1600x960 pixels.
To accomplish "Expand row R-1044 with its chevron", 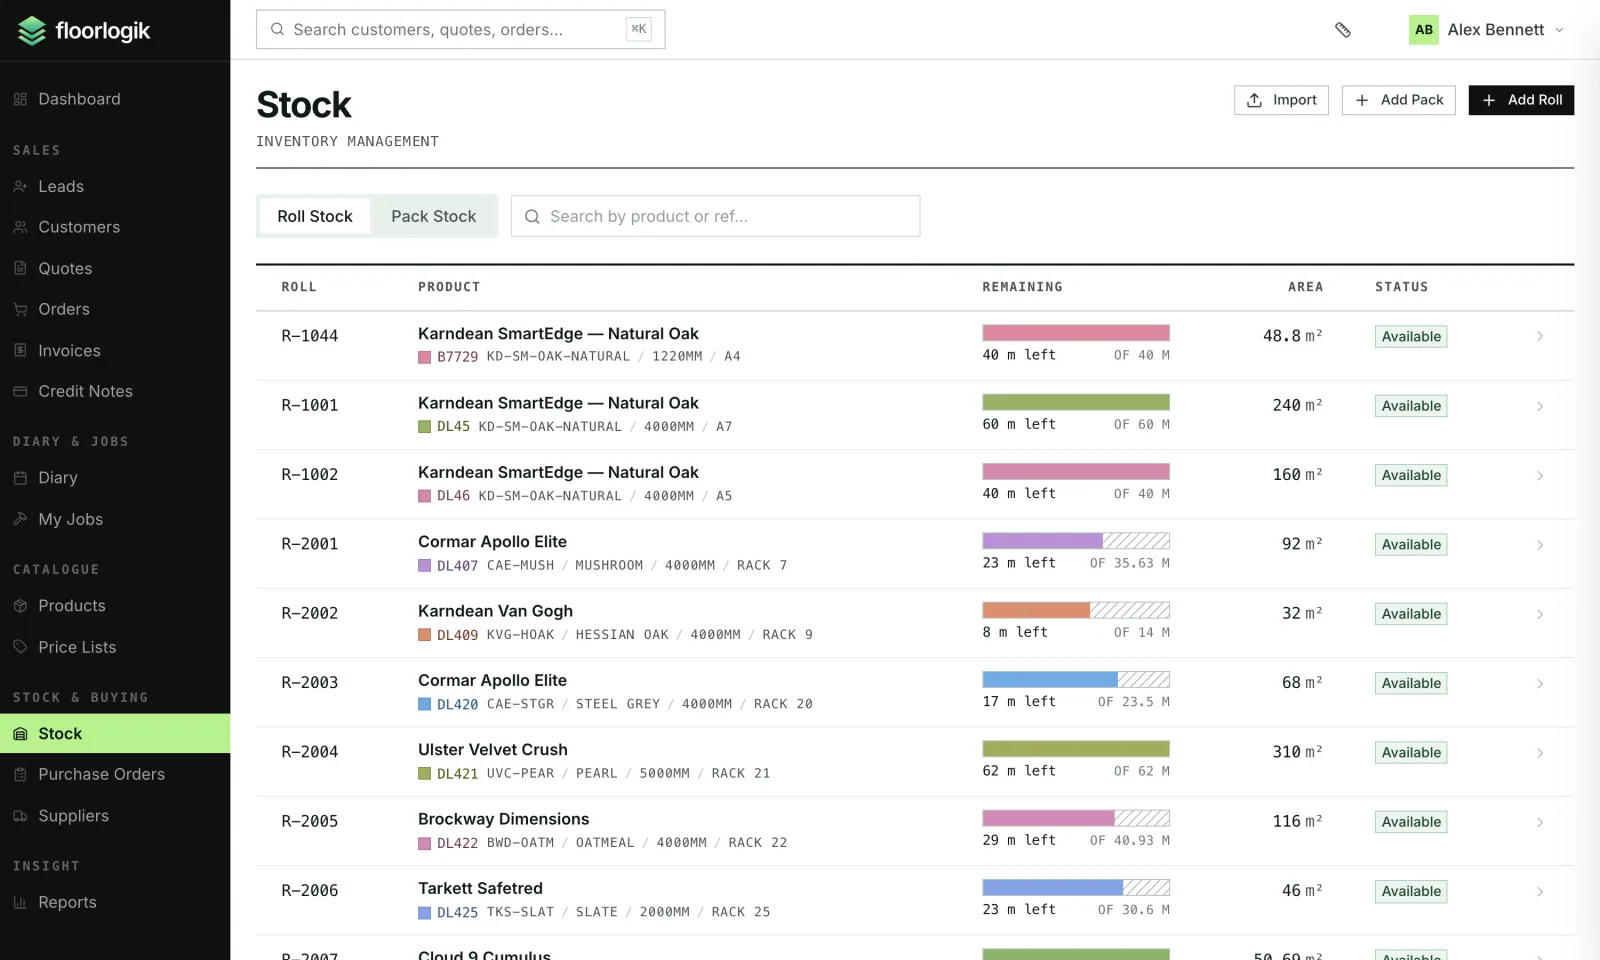I will (1540, 336).
